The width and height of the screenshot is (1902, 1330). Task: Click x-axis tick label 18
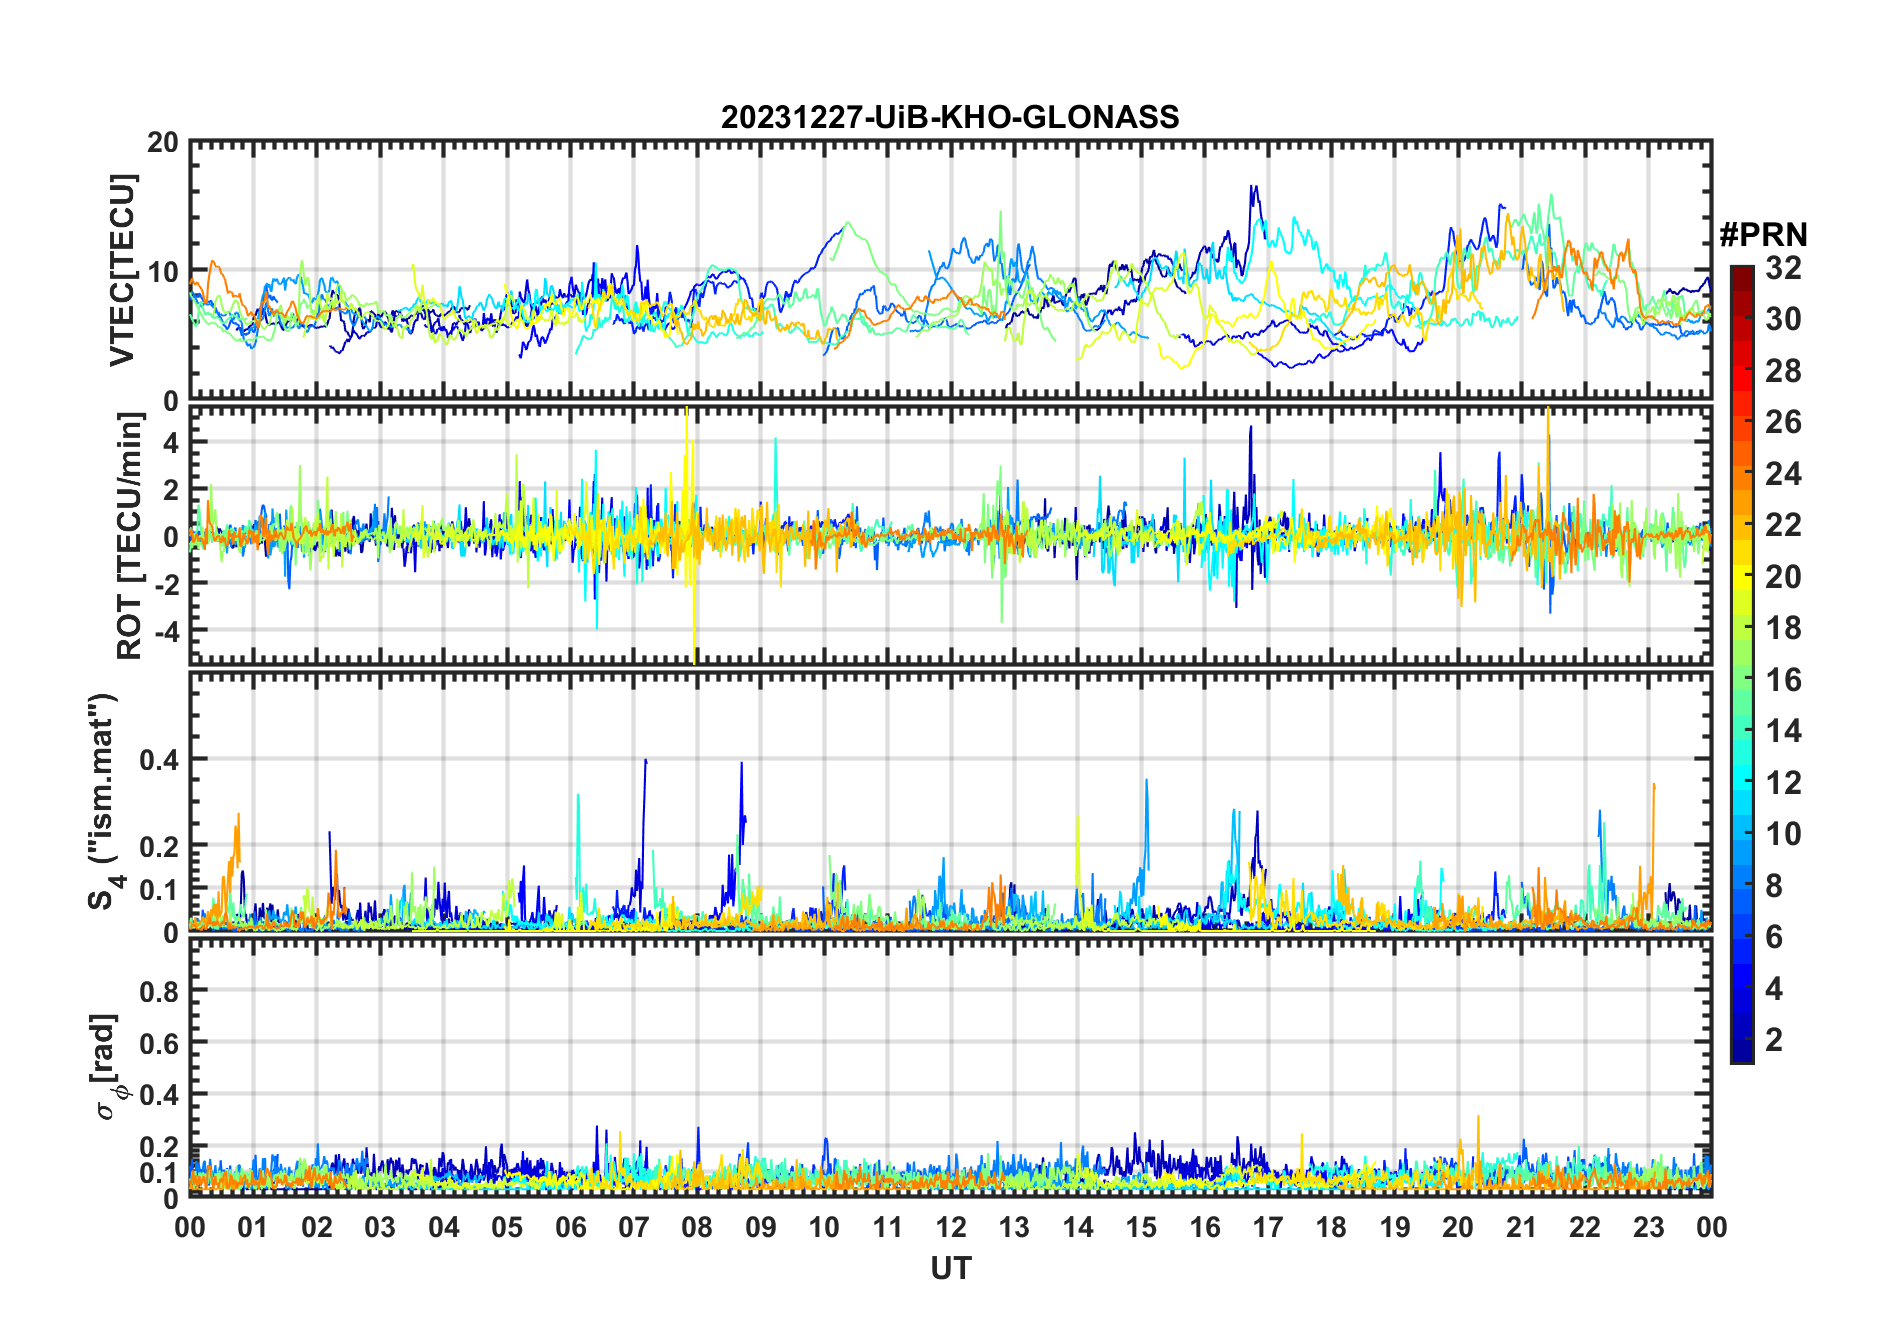(1331, 1227)
